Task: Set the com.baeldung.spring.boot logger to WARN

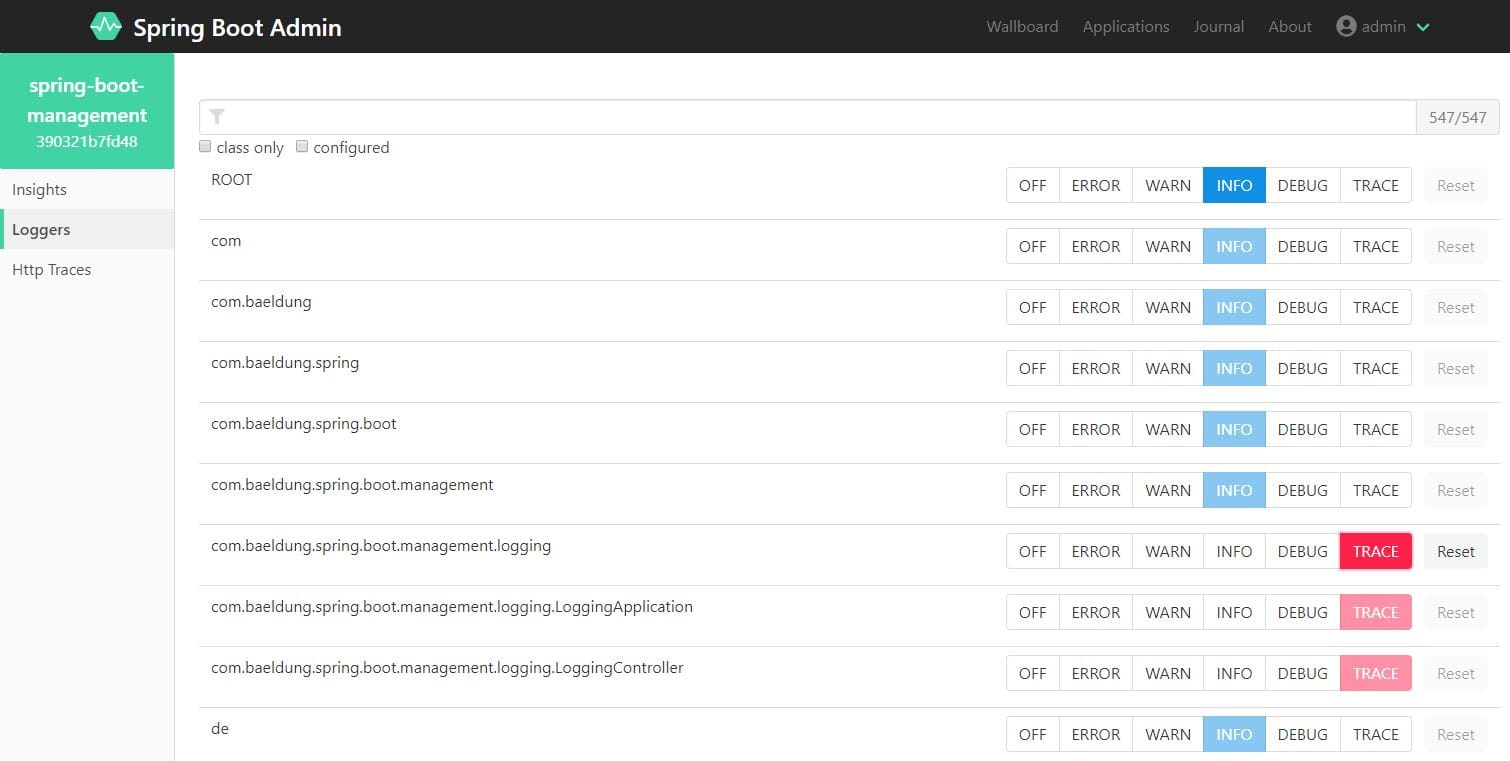Action: click(x=1167, y=429)
